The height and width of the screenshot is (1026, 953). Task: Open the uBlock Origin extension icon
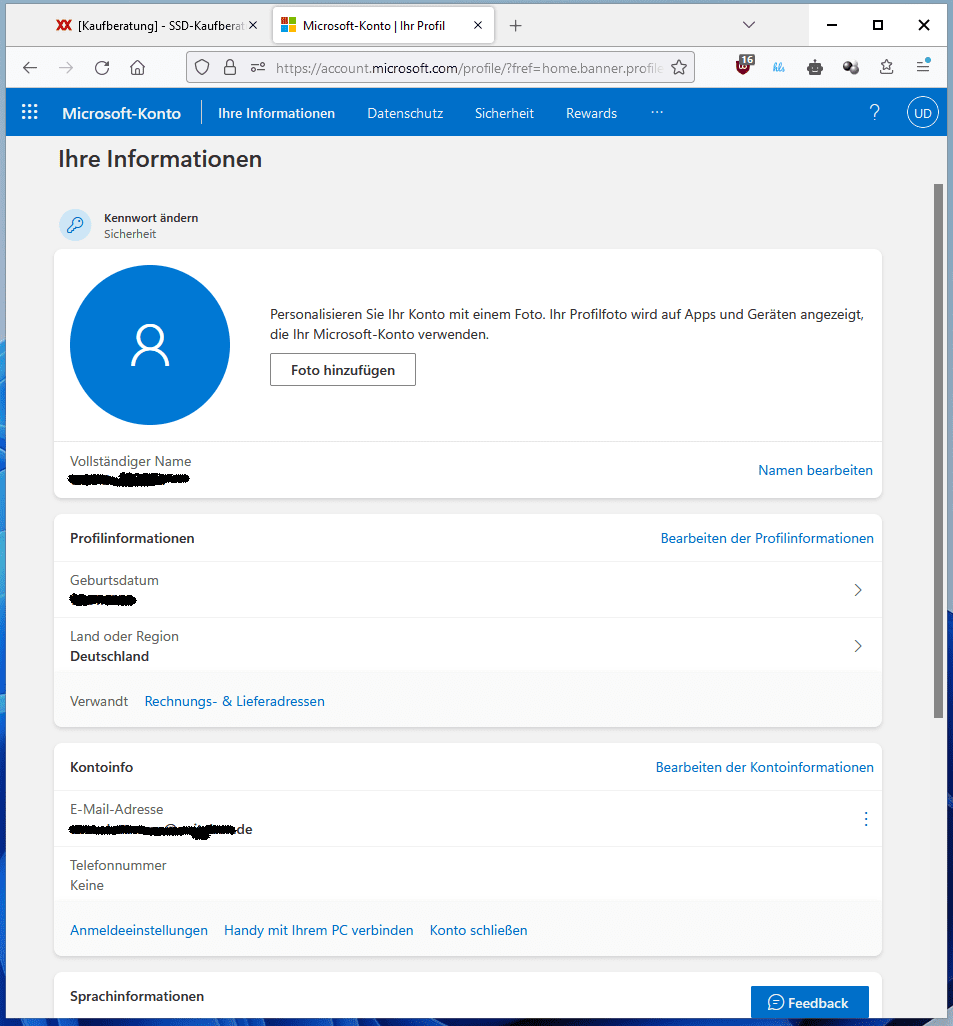click(x=744, y=67)
